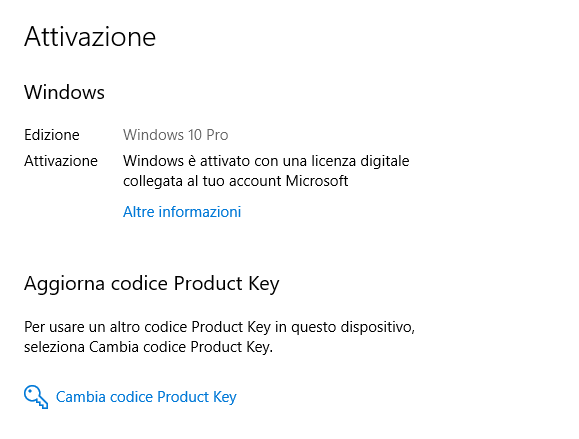Select the Cambia codice Product Key link text
Viewport: 579px width, 439px height.
[x=146, y=397]
